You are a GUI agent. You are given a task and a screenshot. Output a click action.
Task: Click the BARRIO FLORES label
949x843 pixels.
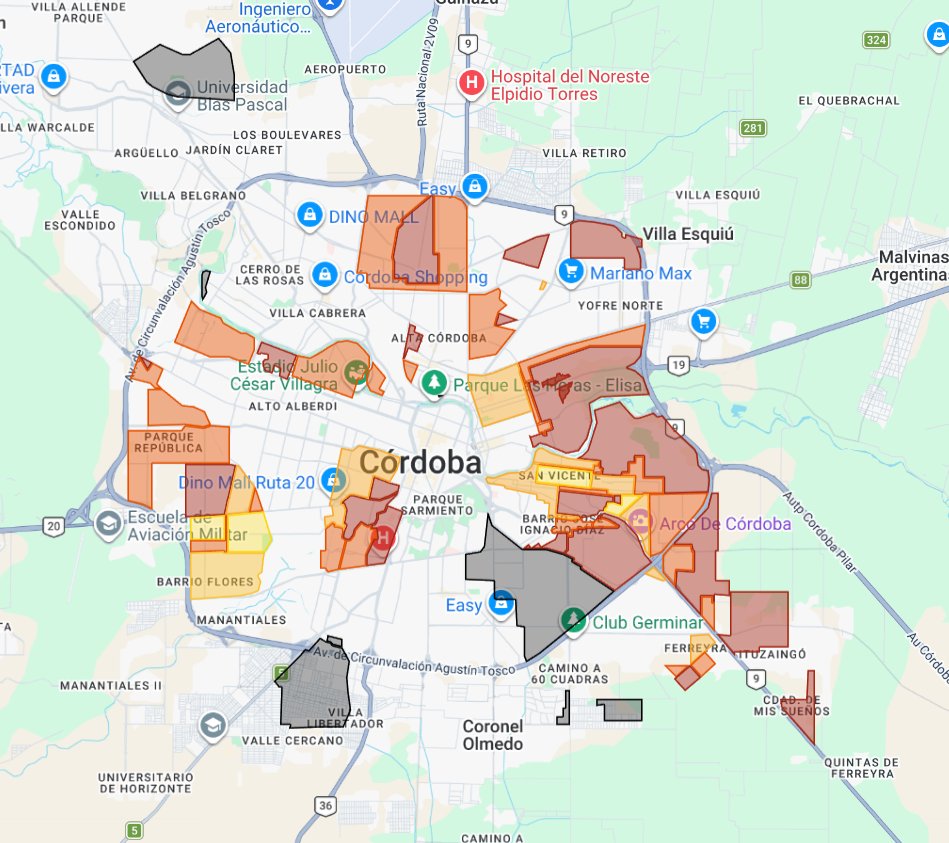205,582
